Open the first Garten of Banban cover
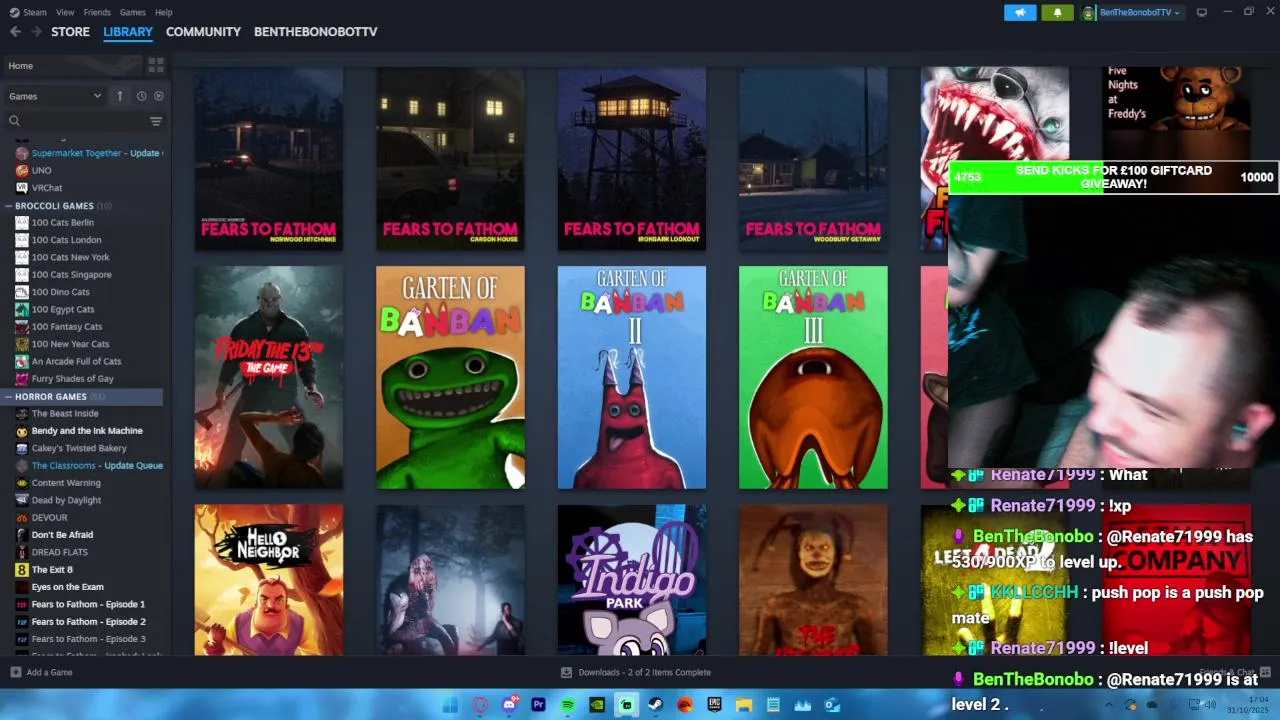Screen dimensions: 1280x720 [450, 377]
